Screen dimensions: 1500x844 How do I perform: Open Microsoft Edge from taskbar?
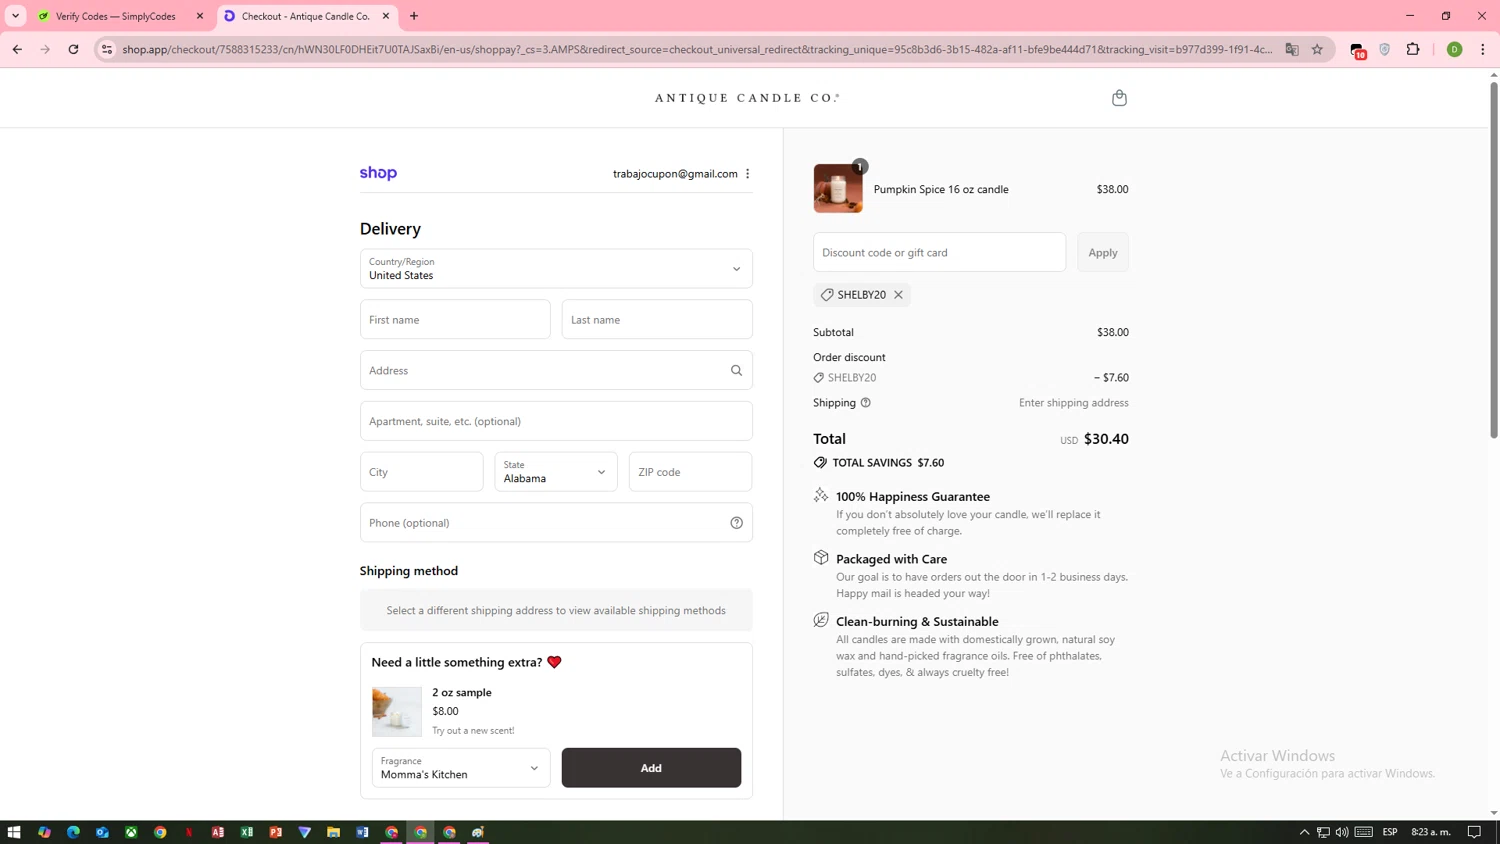click(73, 832)
